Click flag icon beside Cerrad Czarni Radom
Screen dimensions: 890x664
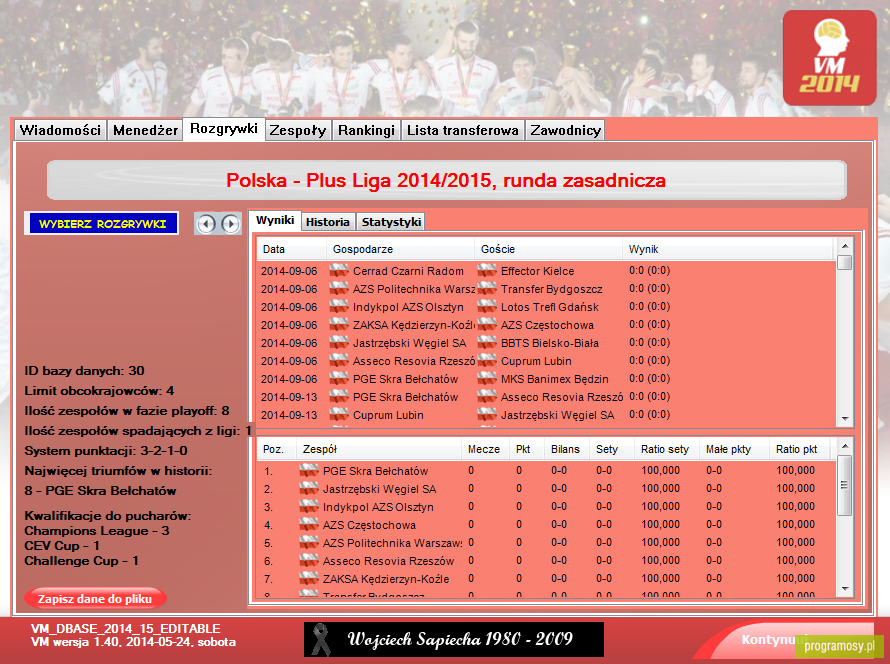339,271
